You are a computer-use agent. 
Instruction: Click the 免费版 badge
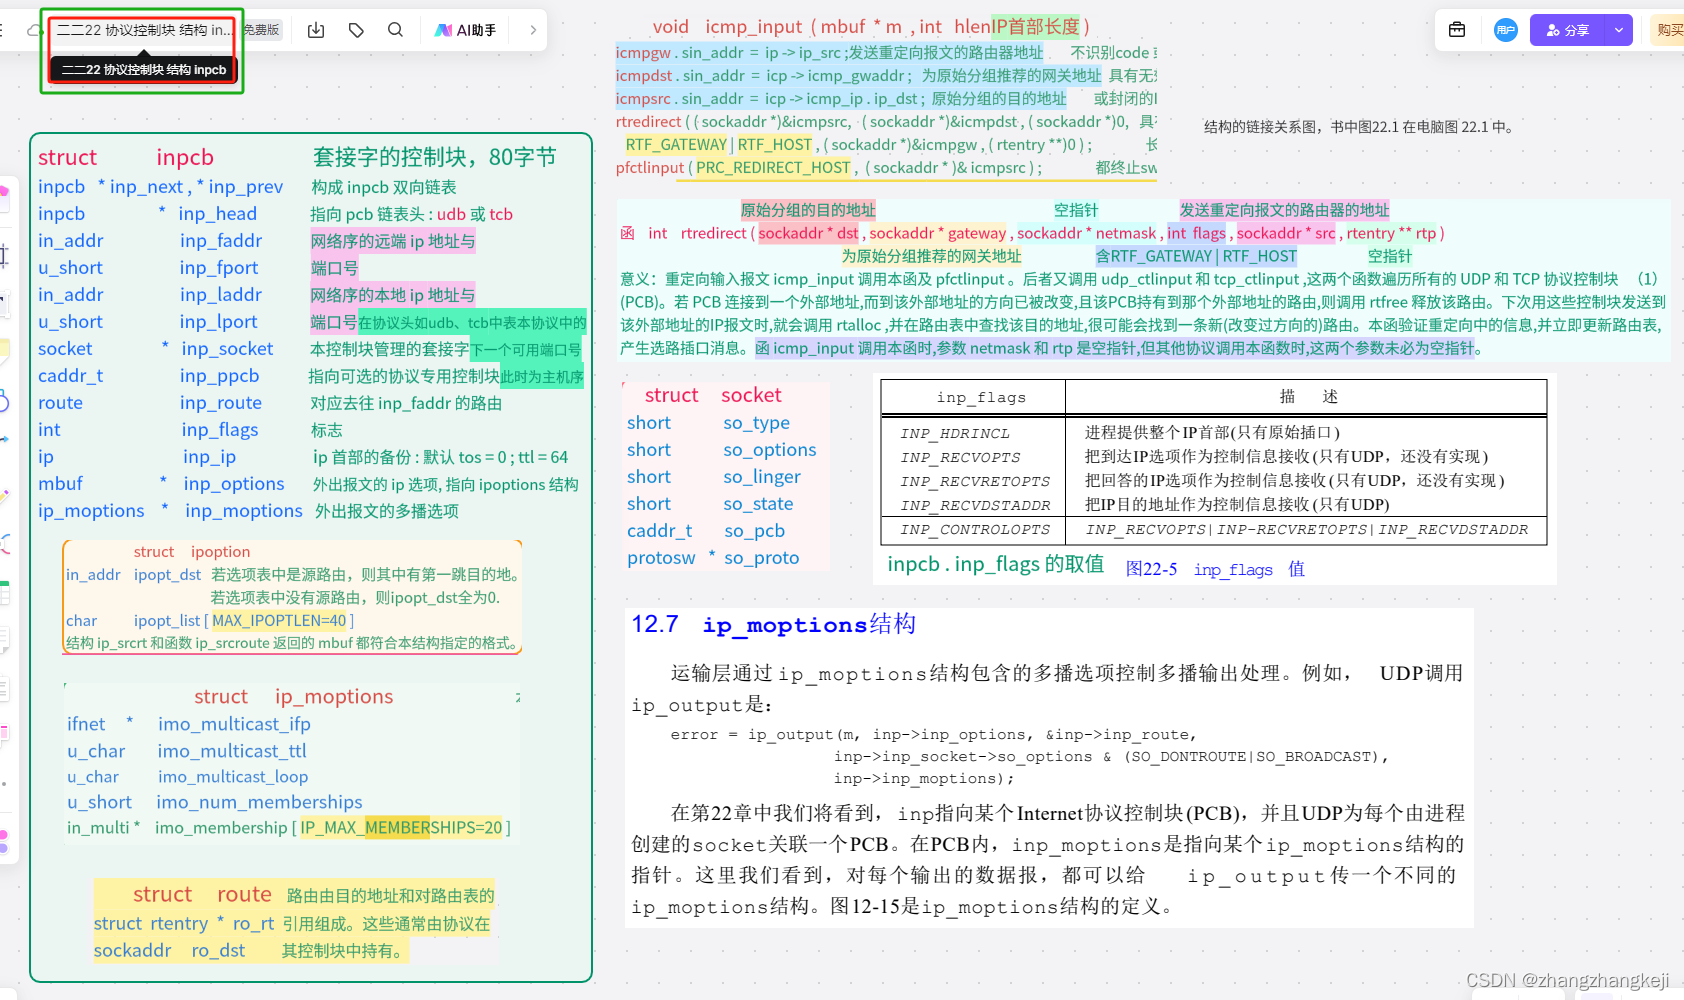coord(262,30)
